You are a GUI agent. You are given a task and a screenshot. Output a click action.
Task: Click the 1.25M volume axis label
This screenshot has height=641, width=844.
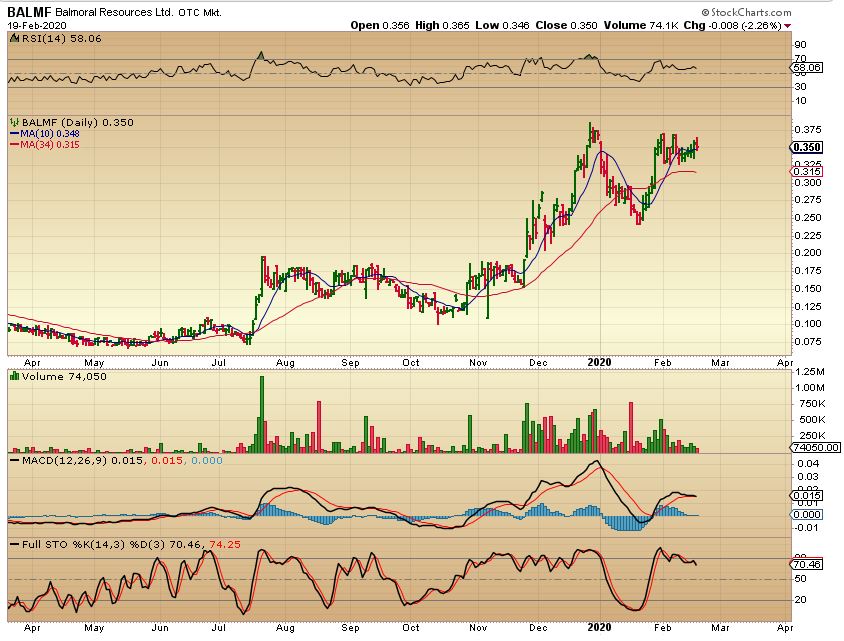[810, 372]
